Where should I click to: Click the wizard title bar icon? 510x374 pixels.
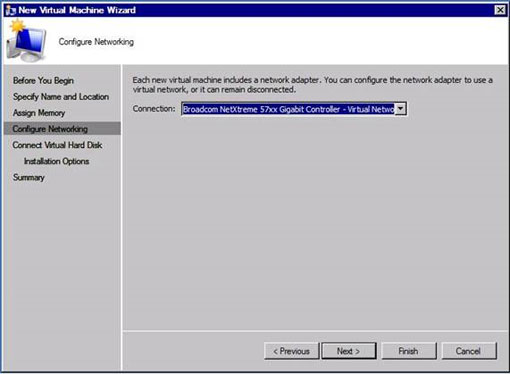tap(11, 10)
